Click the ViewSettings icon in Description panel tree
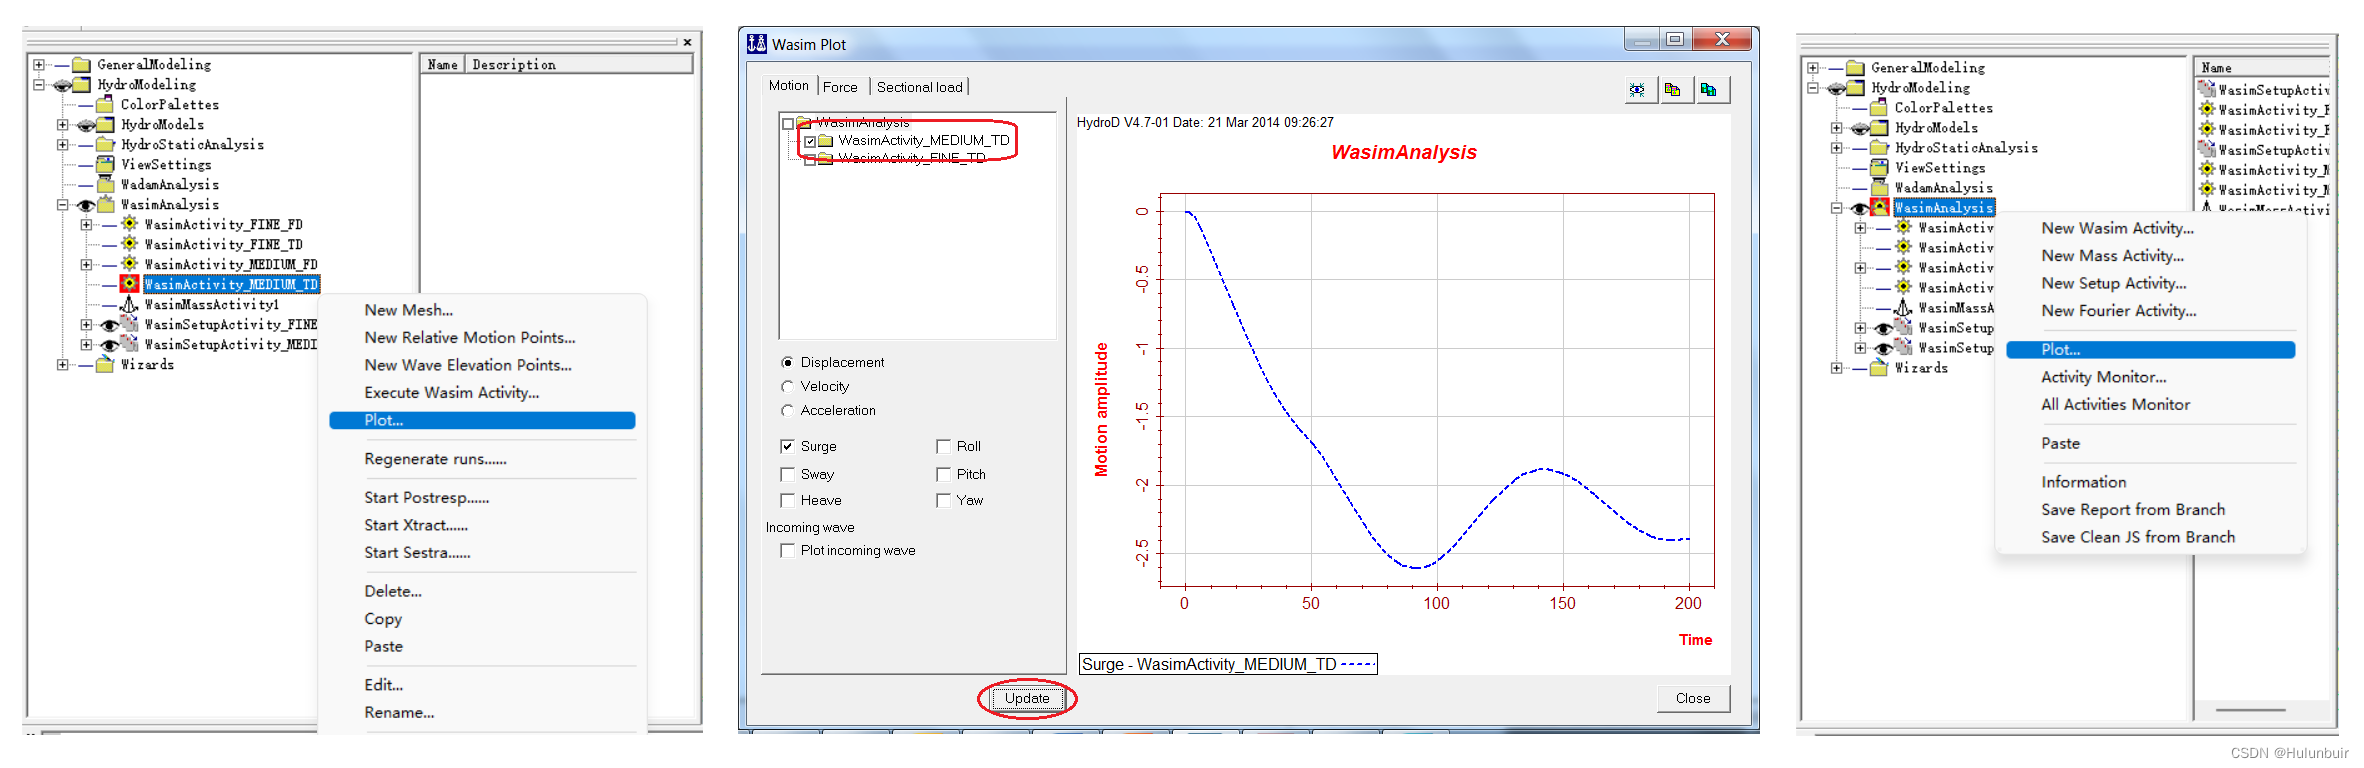The width and height of the screenshot is (2364, 768). coord(105,164)
